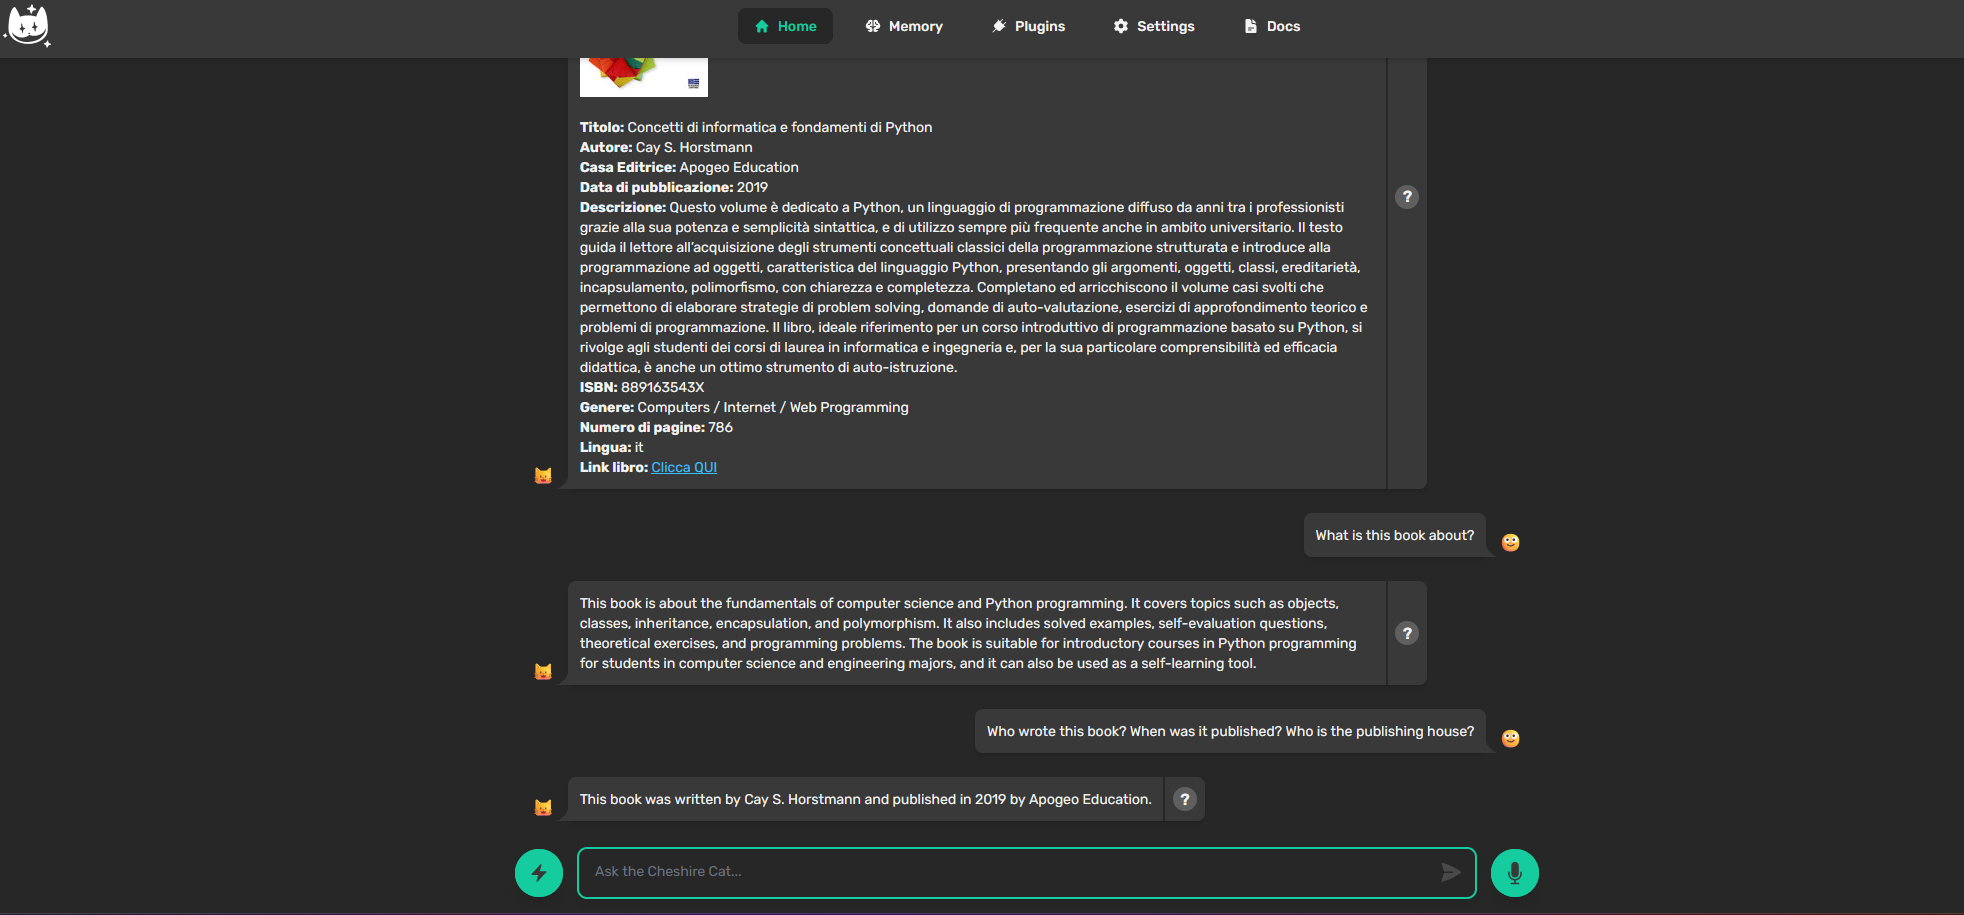Viewport: 1964px width, 915px height.
Task: Click the Casa Editrice: Apogeo Education line
Action: pyautogui.click(x=689, y=167)
